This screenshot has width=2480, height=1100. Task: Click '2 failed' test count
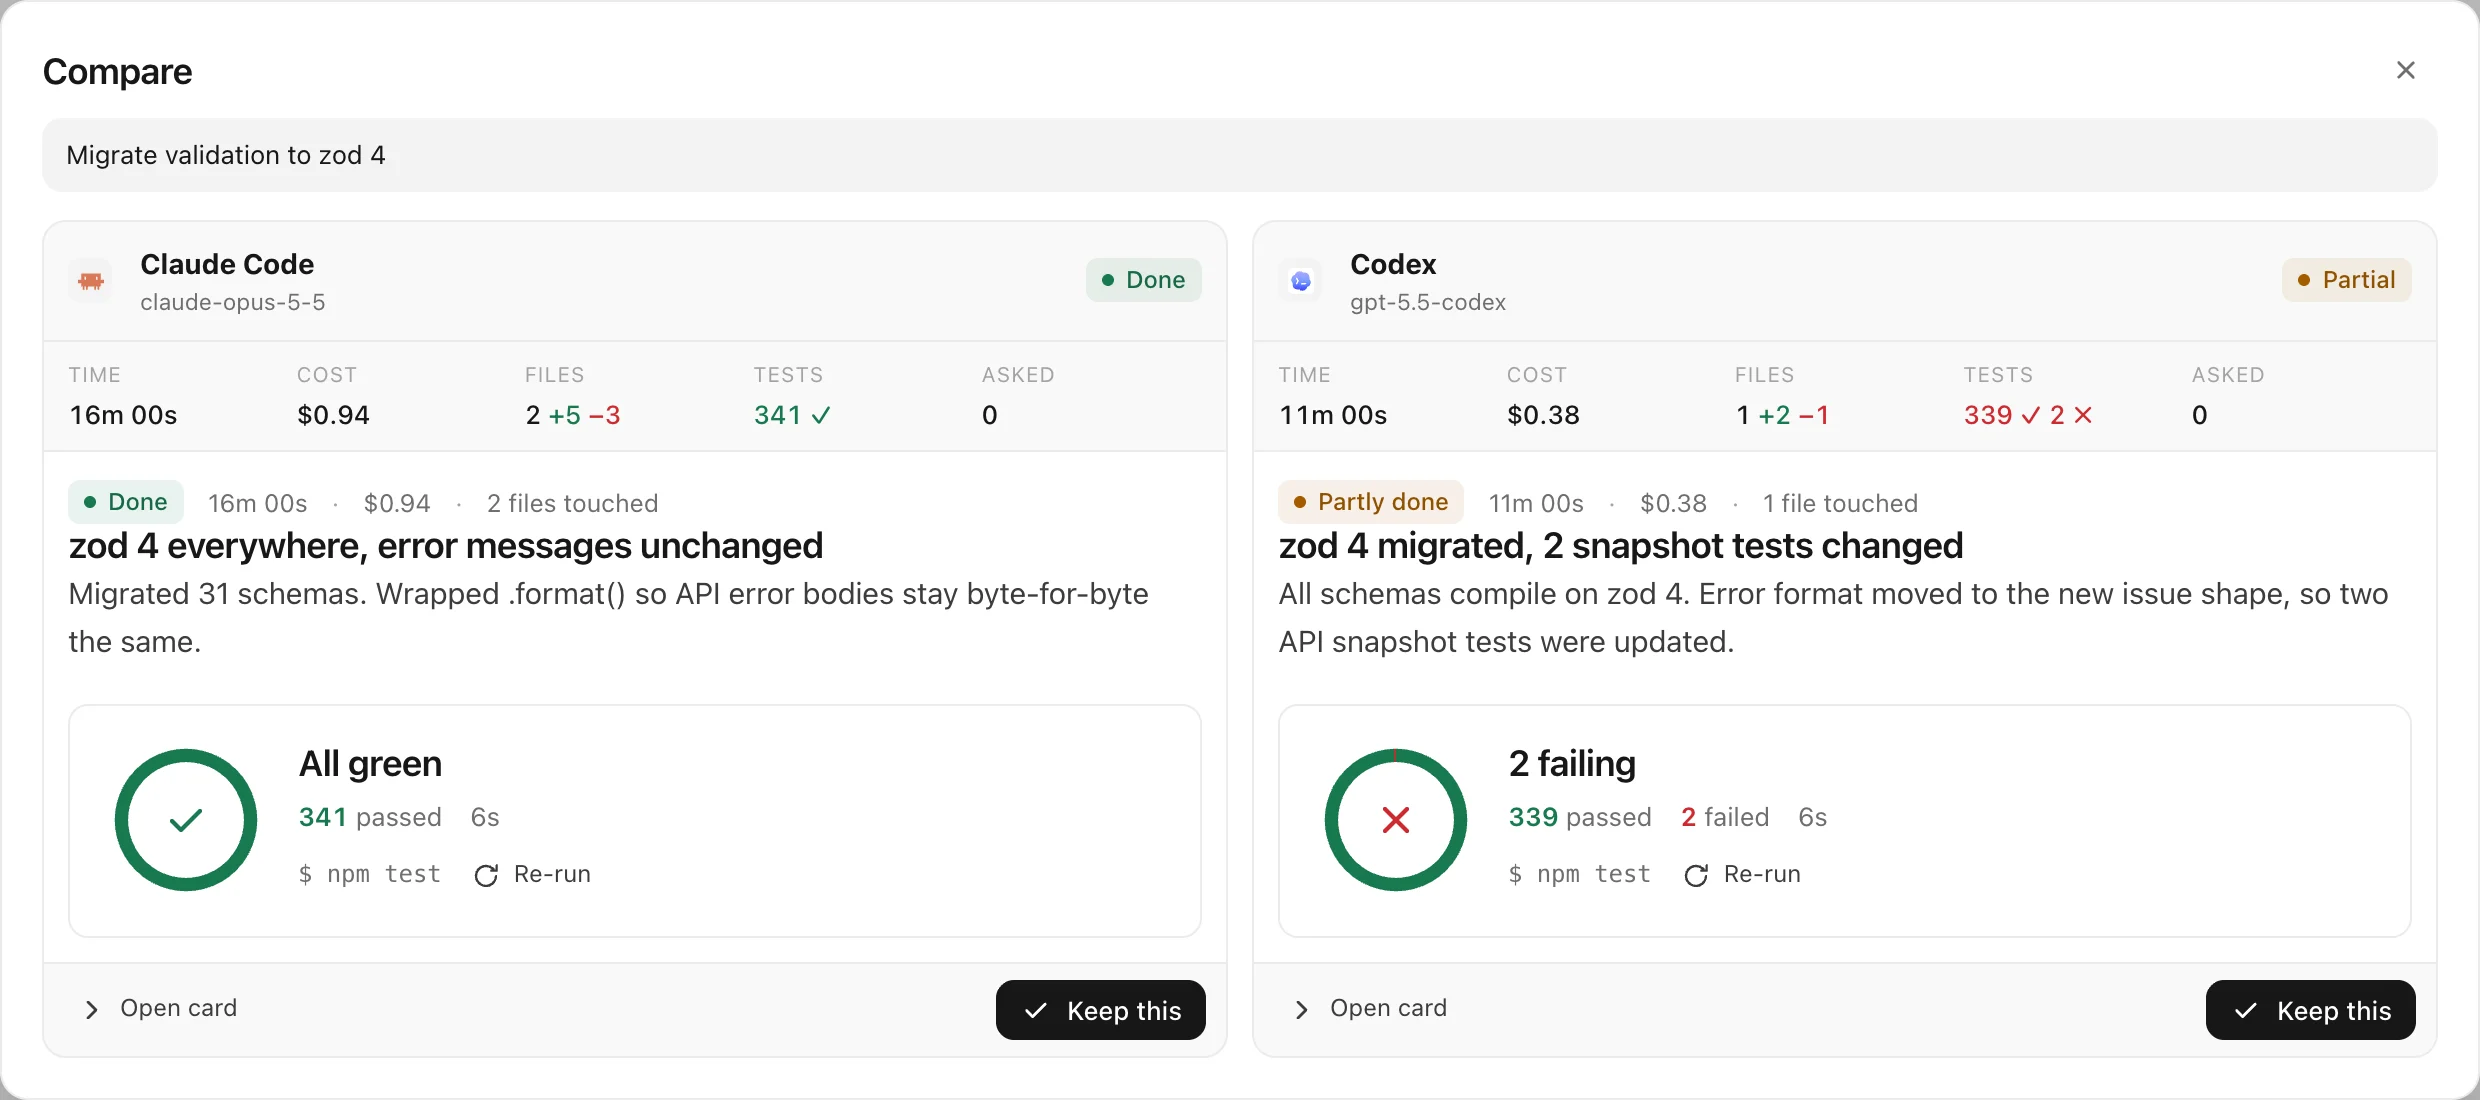click(1725, 817)
